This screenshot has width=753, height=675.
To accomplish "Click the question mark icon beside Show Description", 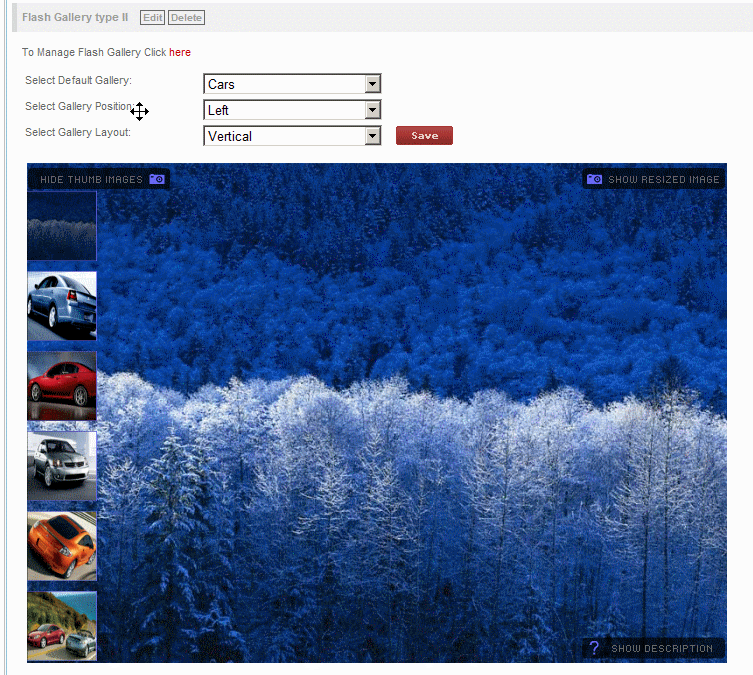I will pos(594,648).
